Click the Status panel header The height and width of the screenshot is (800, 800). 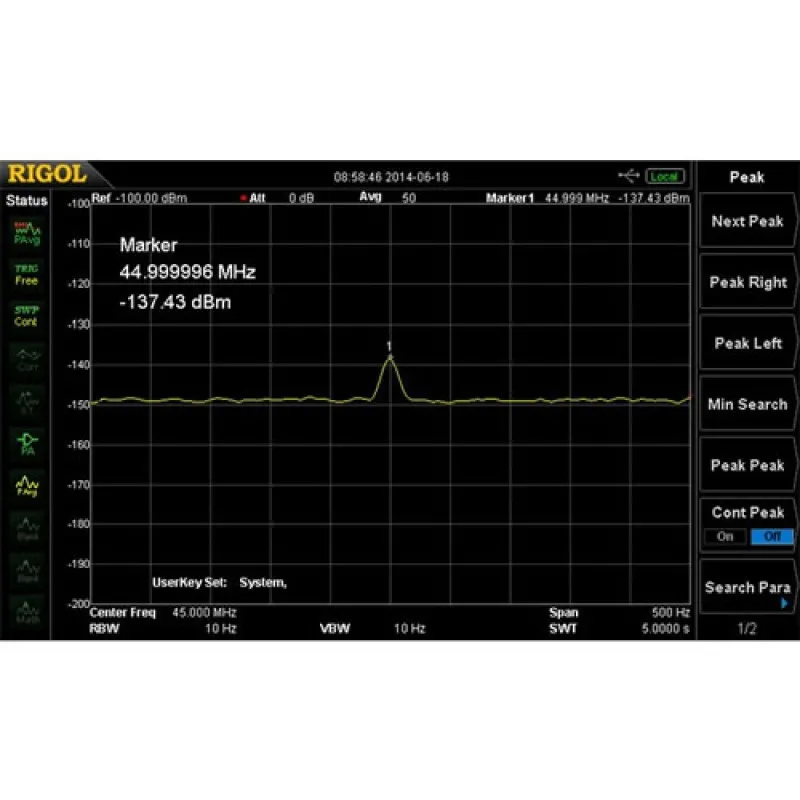[27, 200]
